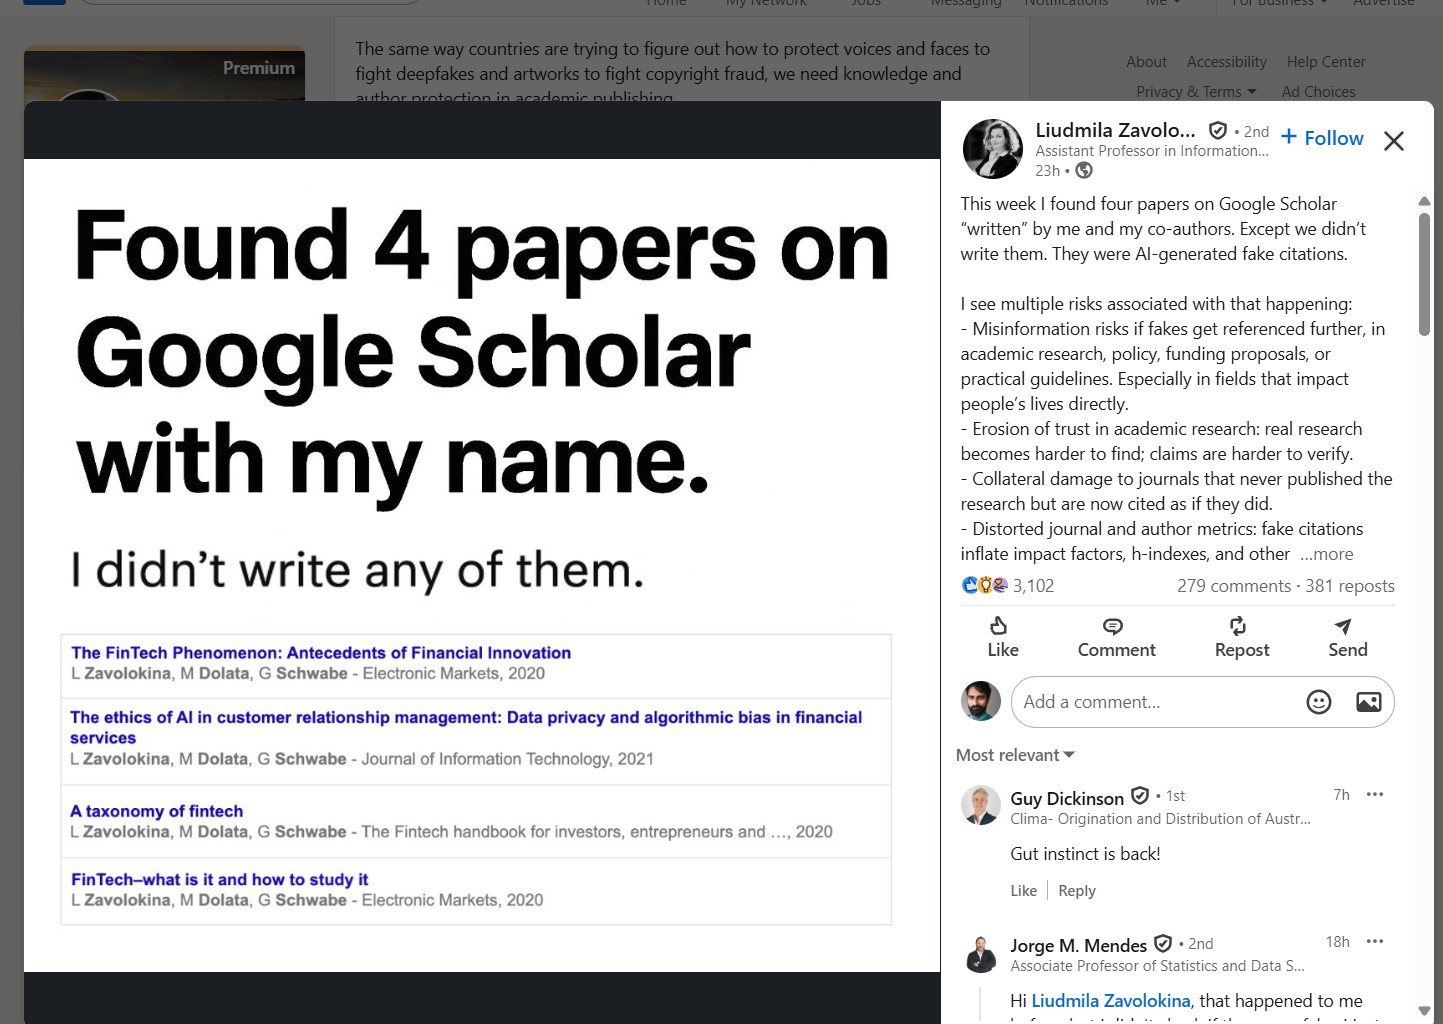Viewport: 1443px width, 1024px height.
Task: Click 'Associate Professor of Statistics' headline
Action: (x=1157, y=966)
